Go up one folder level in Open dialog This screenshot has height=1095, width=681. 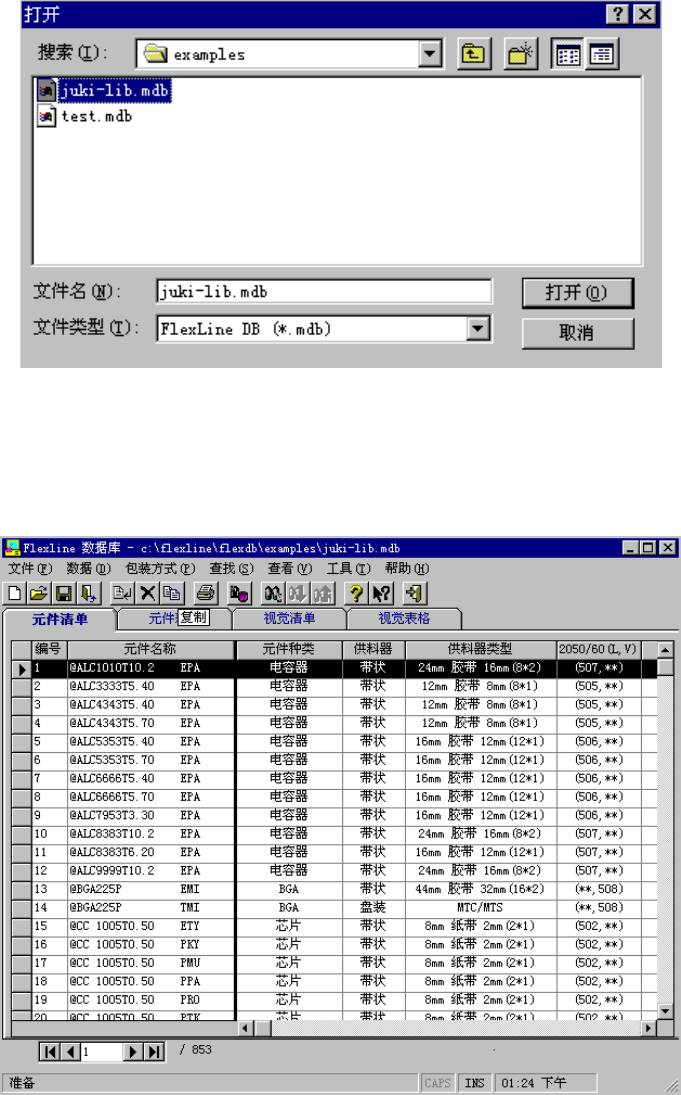(474, 54)
